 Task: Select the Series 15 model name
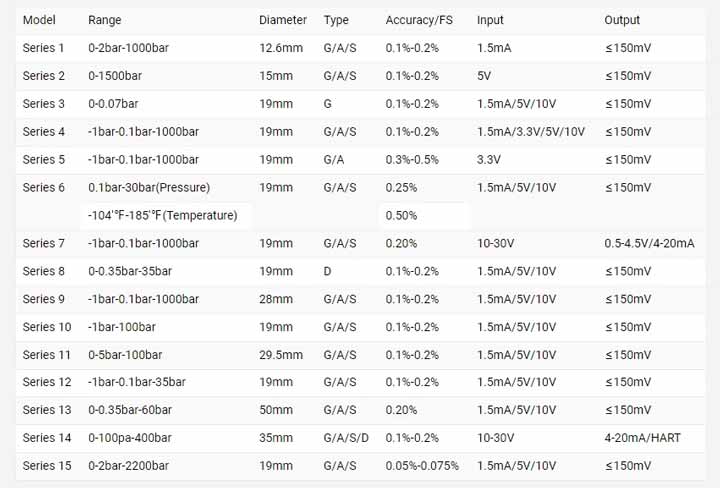click(47, 466)
